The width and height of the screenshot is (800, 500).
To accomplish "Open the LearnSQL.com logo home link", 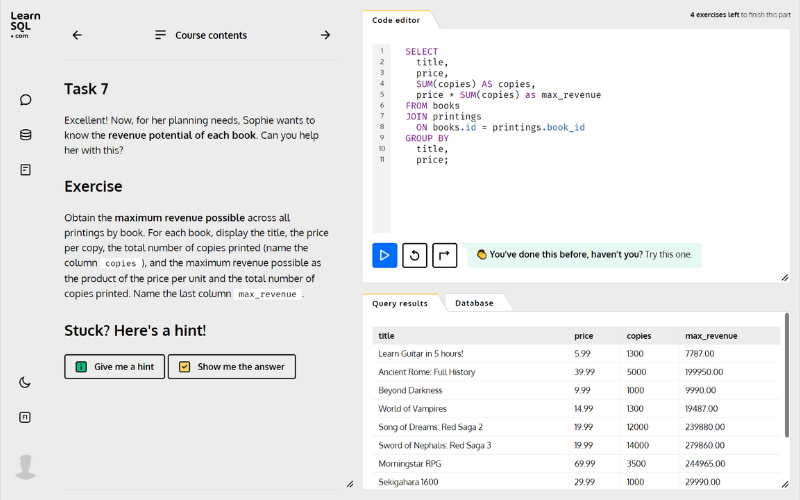I will [x=25, y=24].
